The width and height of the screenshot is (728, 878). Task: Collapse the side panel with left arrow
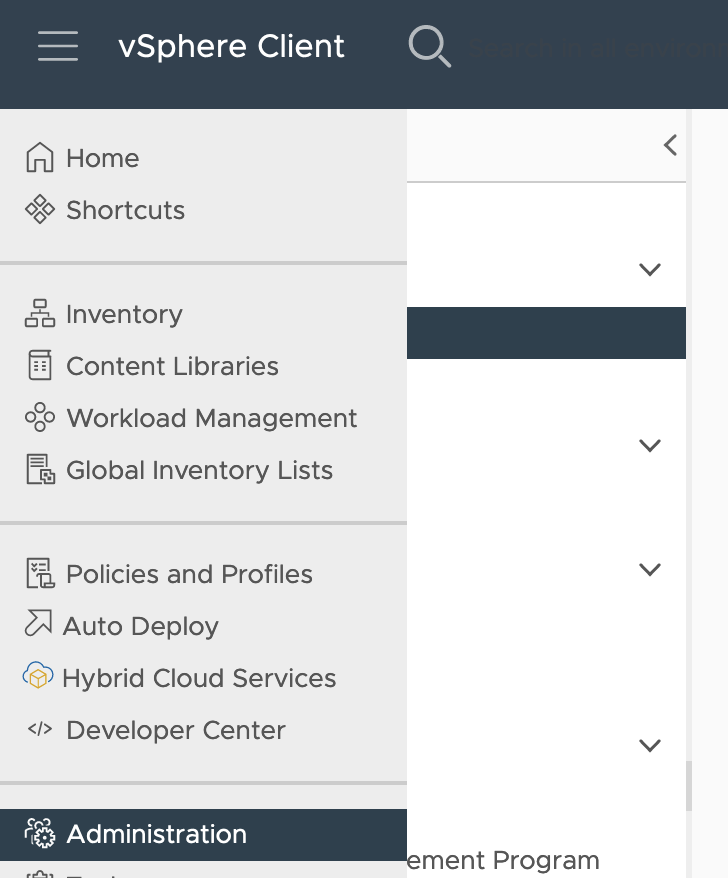tap(670, 145)
